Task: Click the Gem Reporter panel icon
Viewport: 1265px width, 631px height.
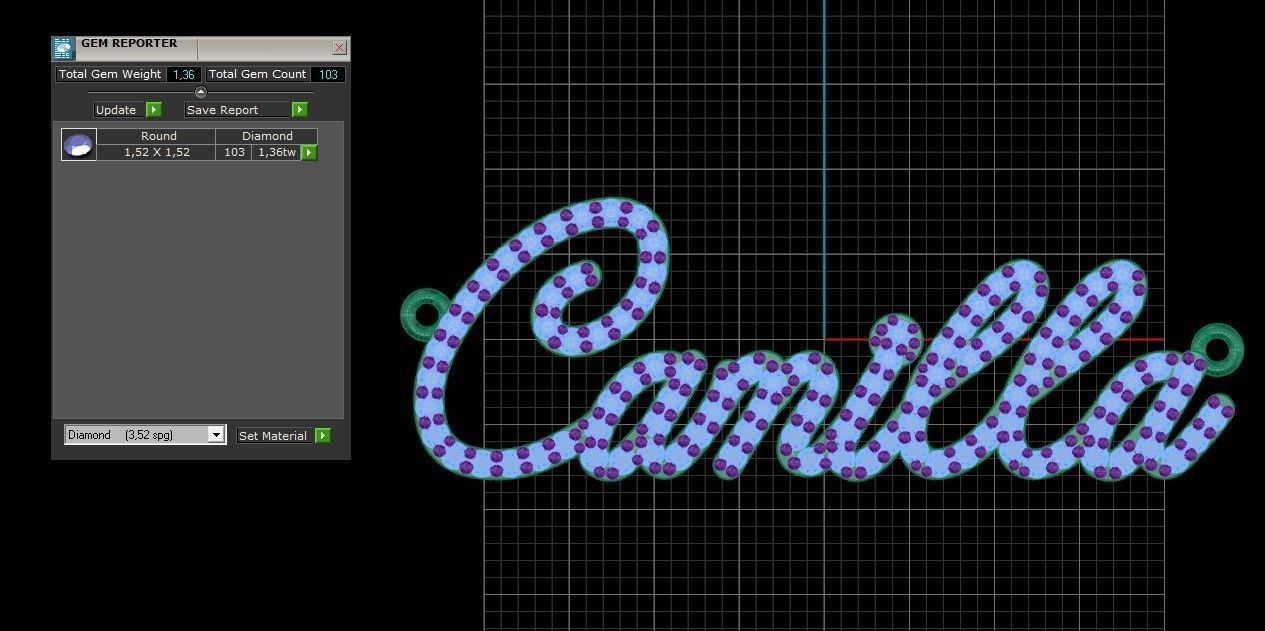Action: click(x=64, y=49)
